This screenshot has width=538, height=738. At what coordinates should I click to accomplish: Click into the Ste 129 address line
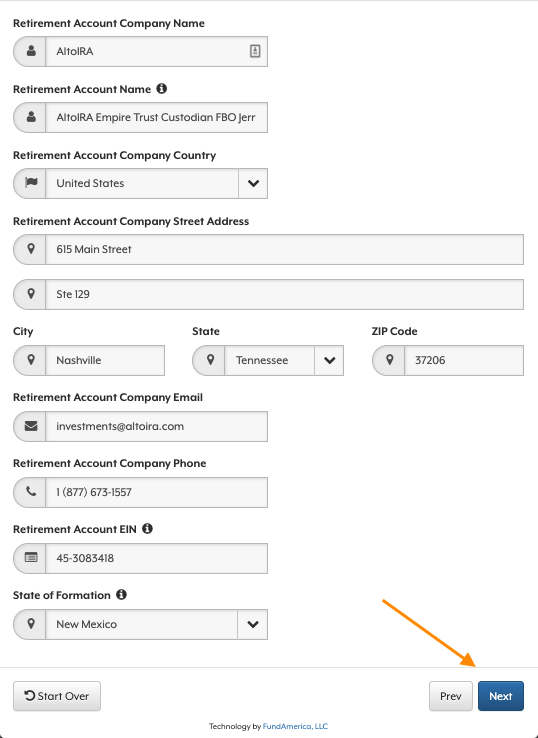(284, 295)
